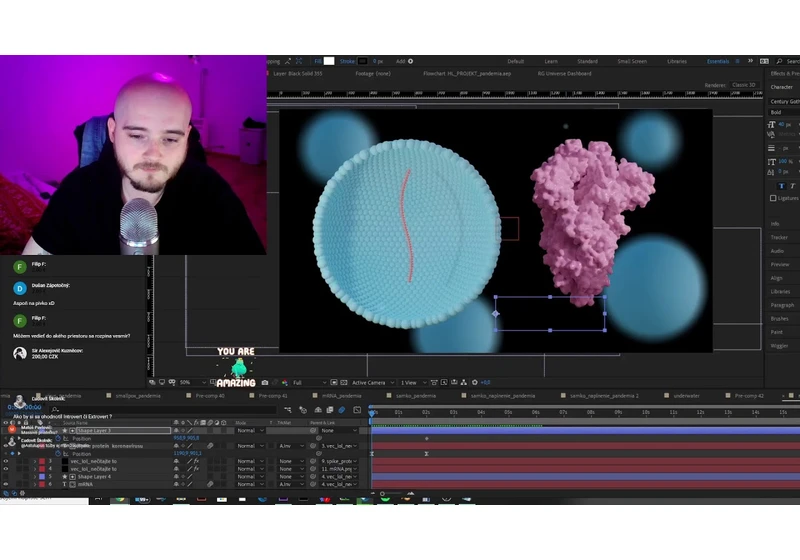This screenshot has height=560, width=800.
Task: Open the Normal blend mode dropdown of Shape Layer 3
Action: tap(249, 430)
